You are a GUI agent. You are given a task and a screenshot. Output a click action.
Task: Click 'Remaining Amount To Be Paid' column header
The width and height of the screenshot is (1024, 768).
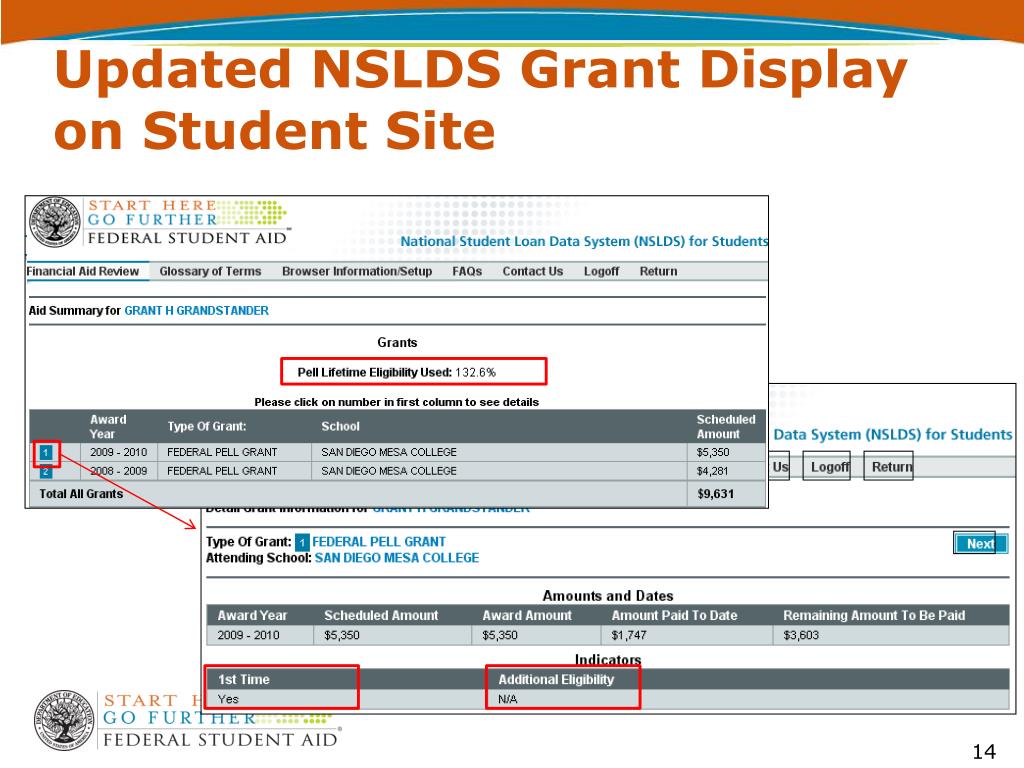pyautogui.click(x=874, y=615)
